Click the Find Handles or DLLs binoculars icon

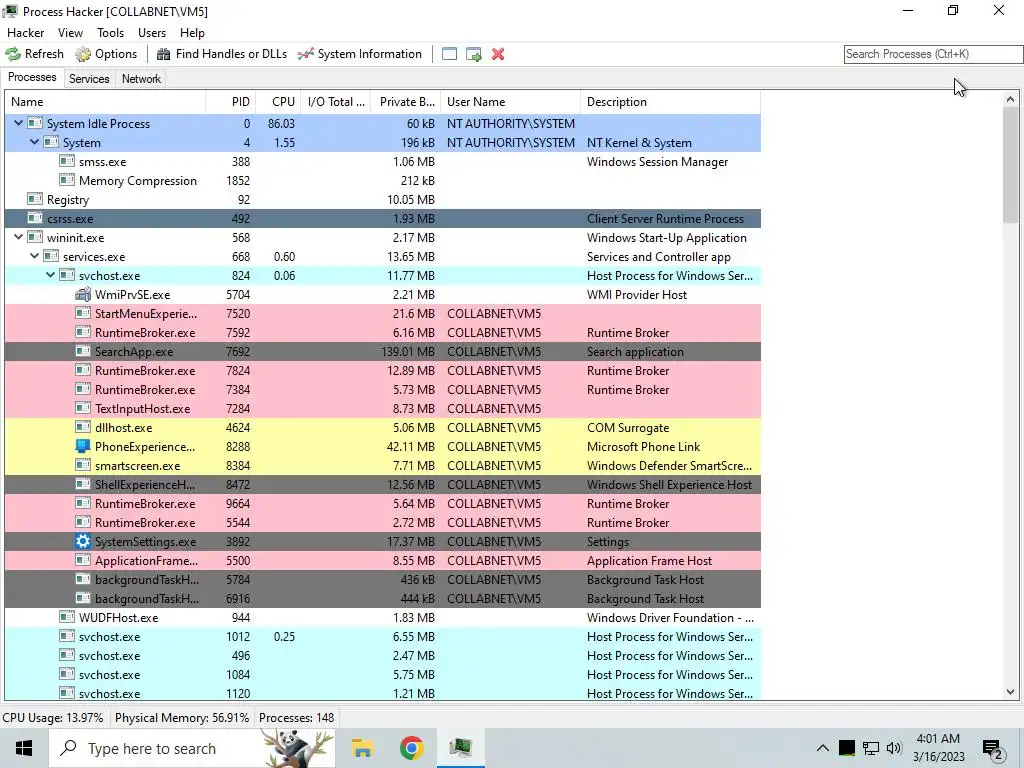click(x=163, y=54)
